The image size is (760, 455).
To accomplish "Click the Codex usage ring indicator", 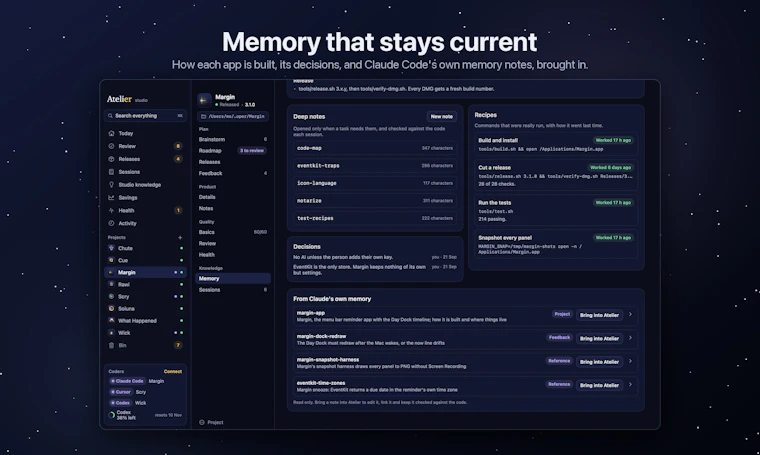I will [111, 415].
